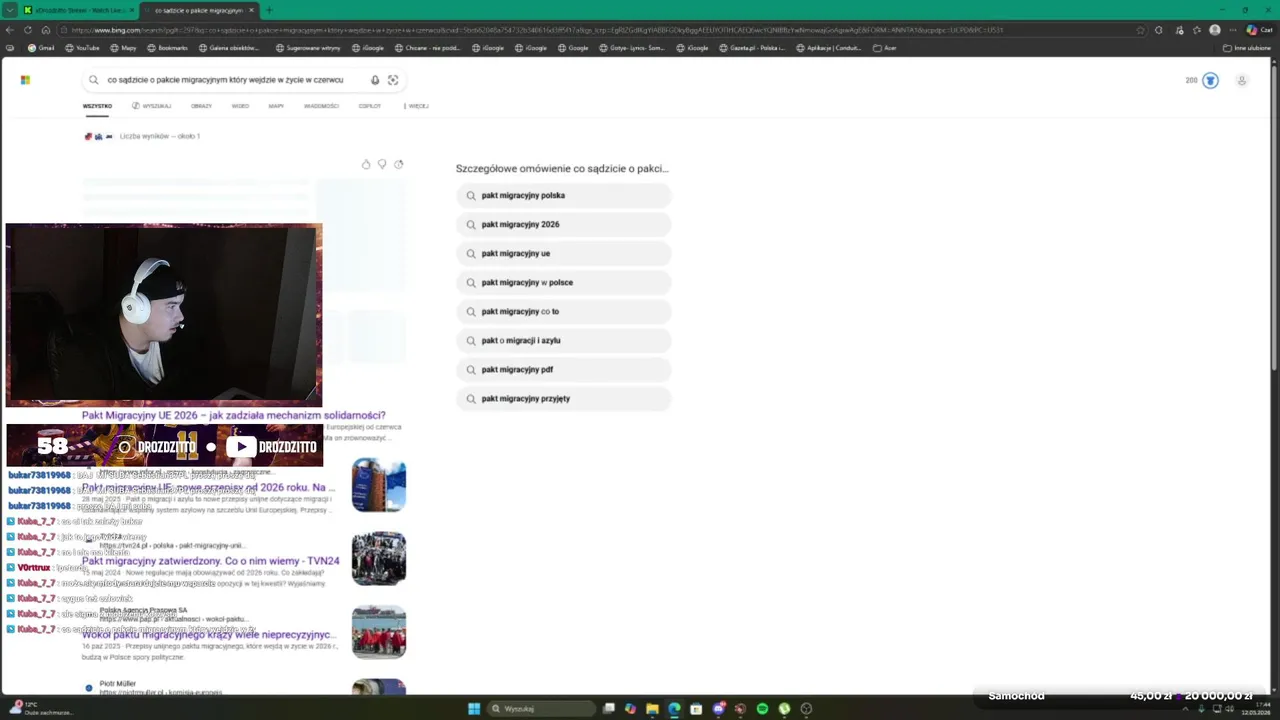
Task: Expand the WIĘCEJ search filter menu
Action: (416, 106)
